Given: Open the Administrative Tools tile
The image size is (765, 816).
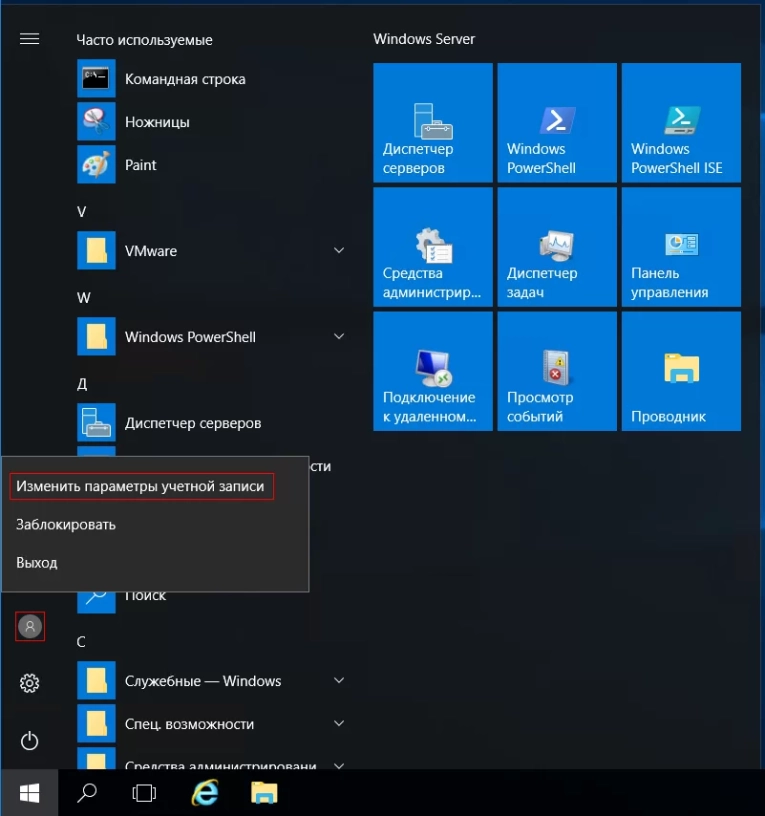Looking at the screenshot, I should click(x=432, y=246).
